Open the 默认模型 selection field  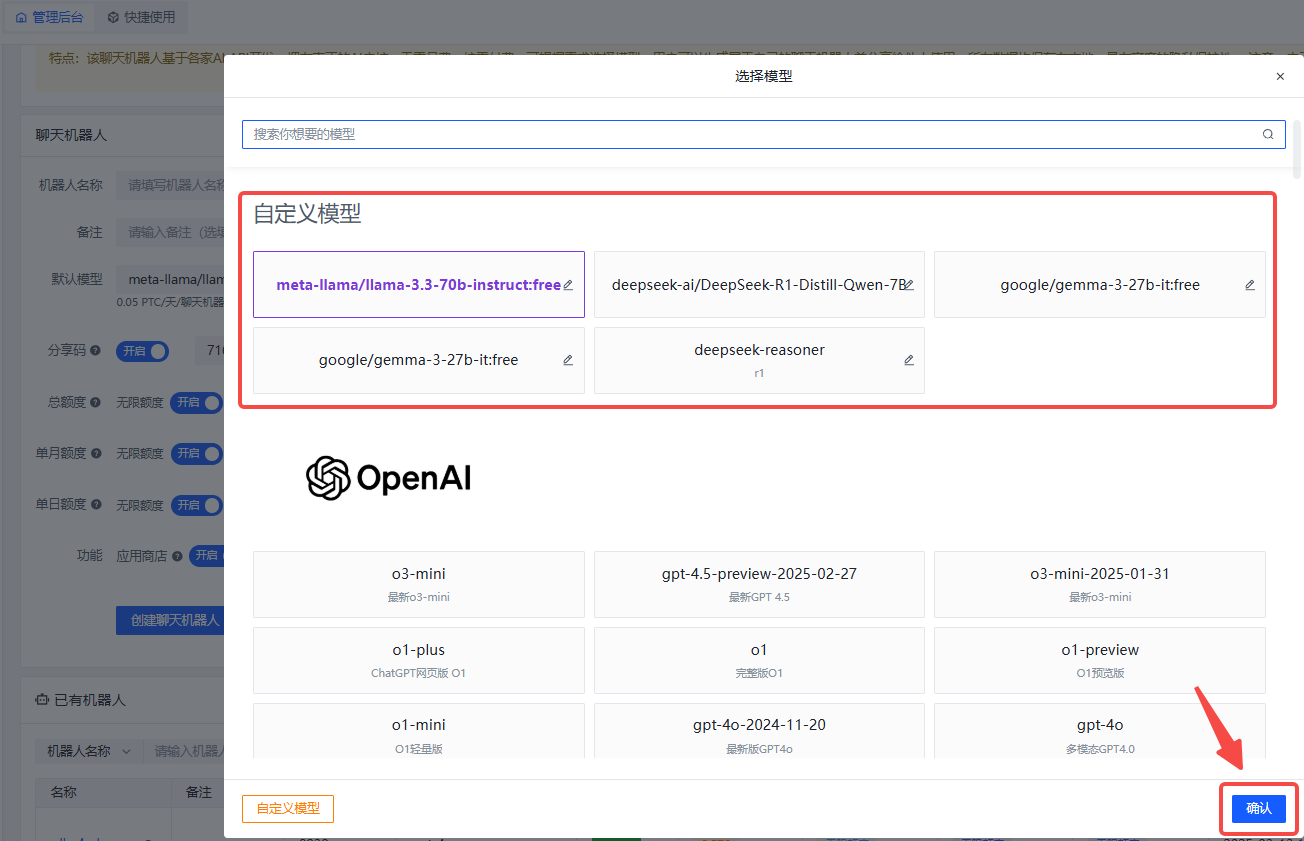(x=170, y=279)
